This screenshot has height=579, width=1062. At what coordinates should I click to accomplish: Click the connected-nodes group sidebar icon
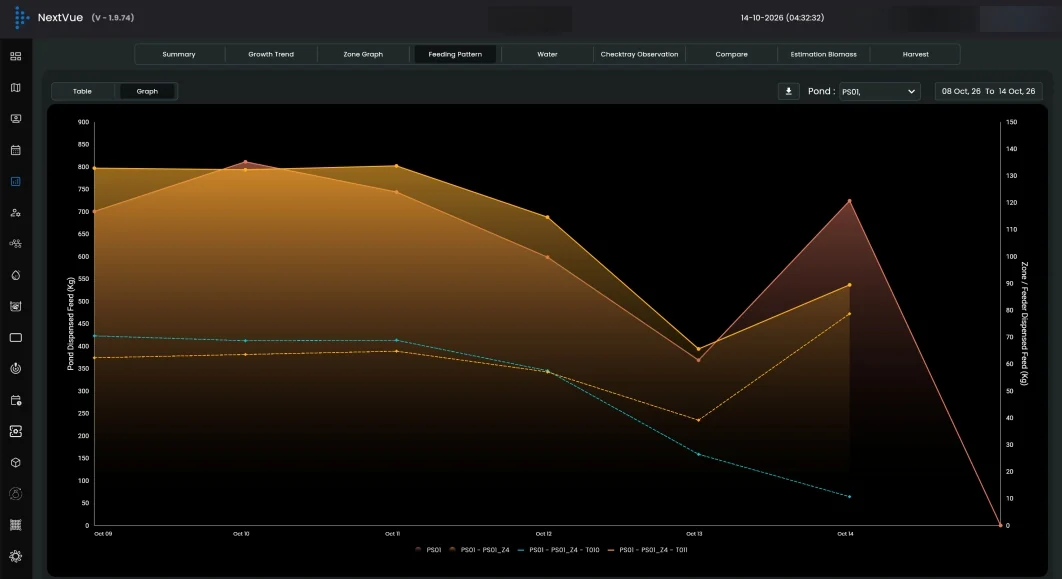coord(16,244)
